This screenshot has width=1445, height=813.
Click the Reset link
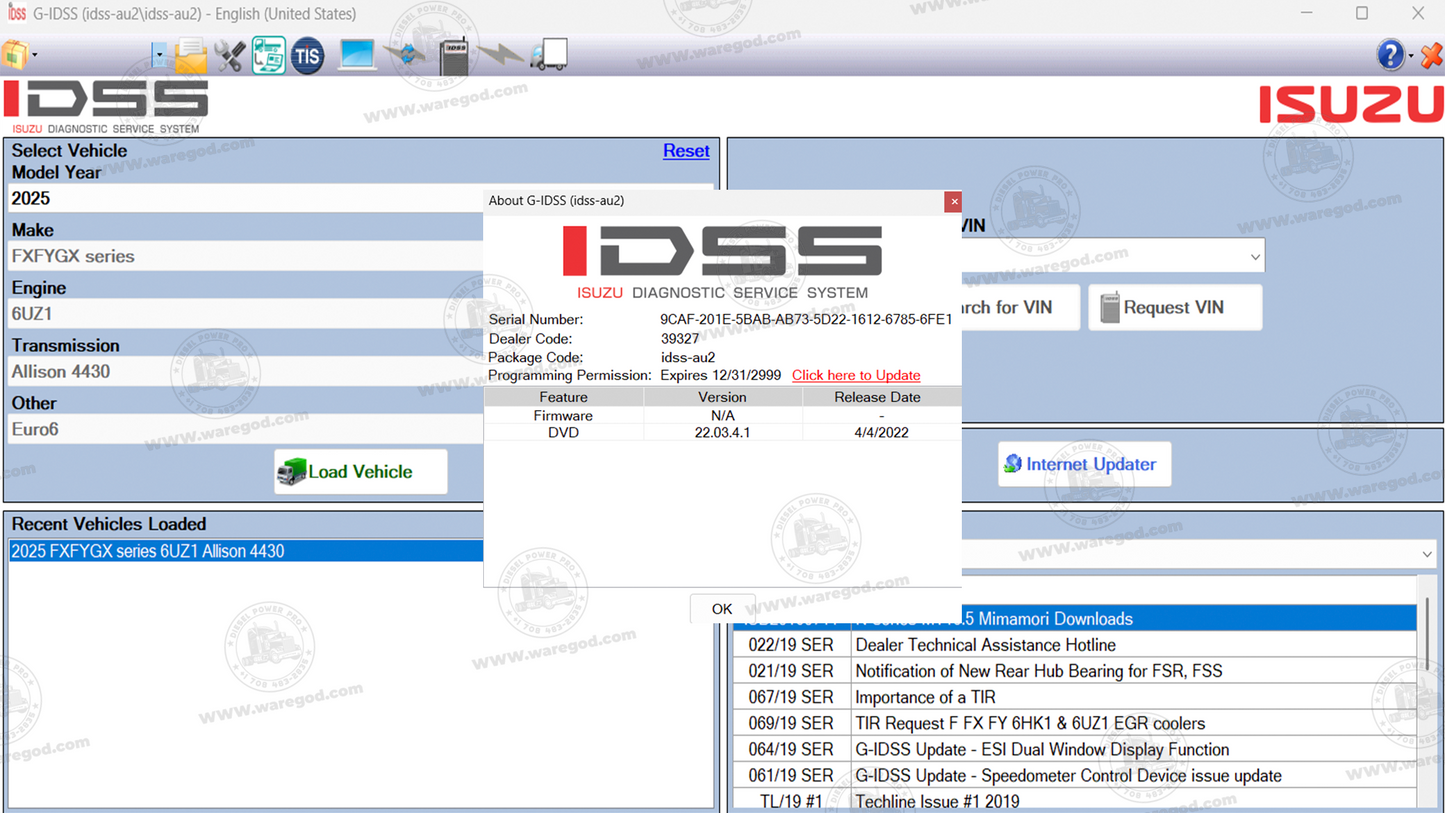(686, 151)
